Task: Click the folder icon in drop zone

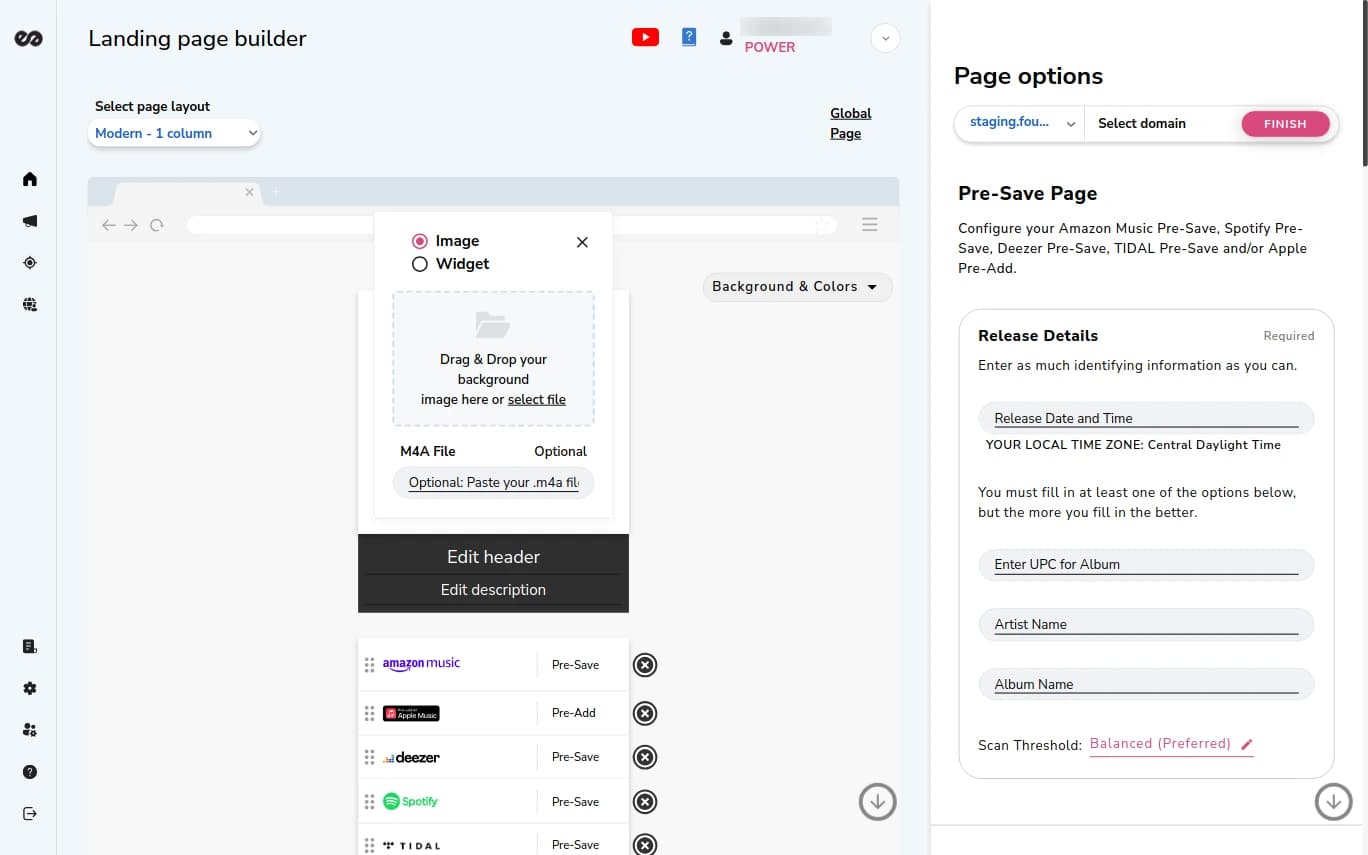Action: [x=493, y=324]
